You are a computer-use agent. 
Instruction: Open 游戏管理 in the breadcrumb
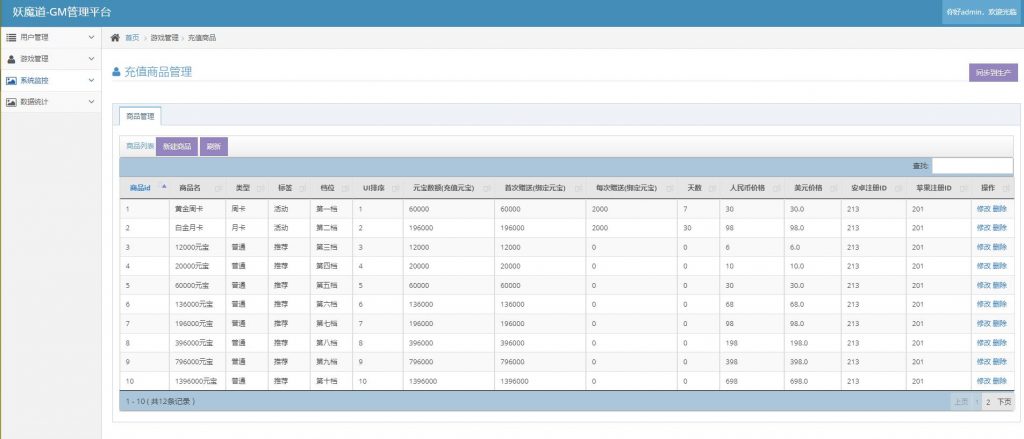[x=164, y=37]
